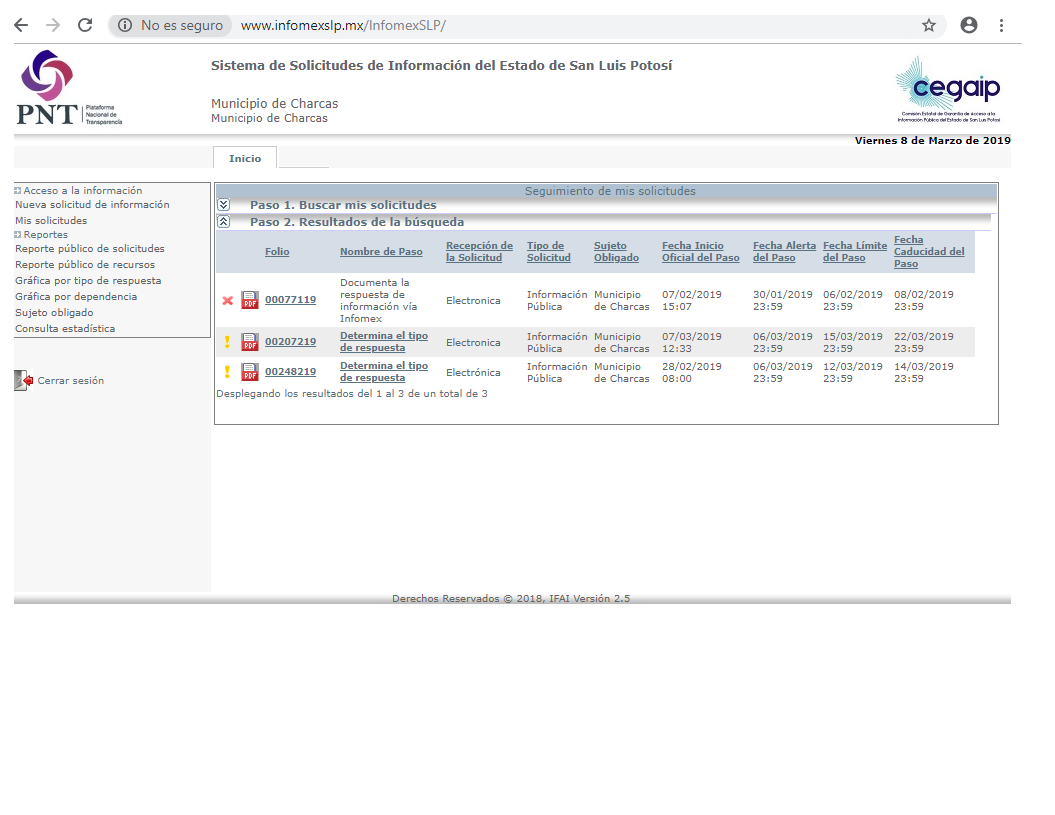Collapse the Reportes menu section
Screen dimensions: 1055x815
click(18, 235)
